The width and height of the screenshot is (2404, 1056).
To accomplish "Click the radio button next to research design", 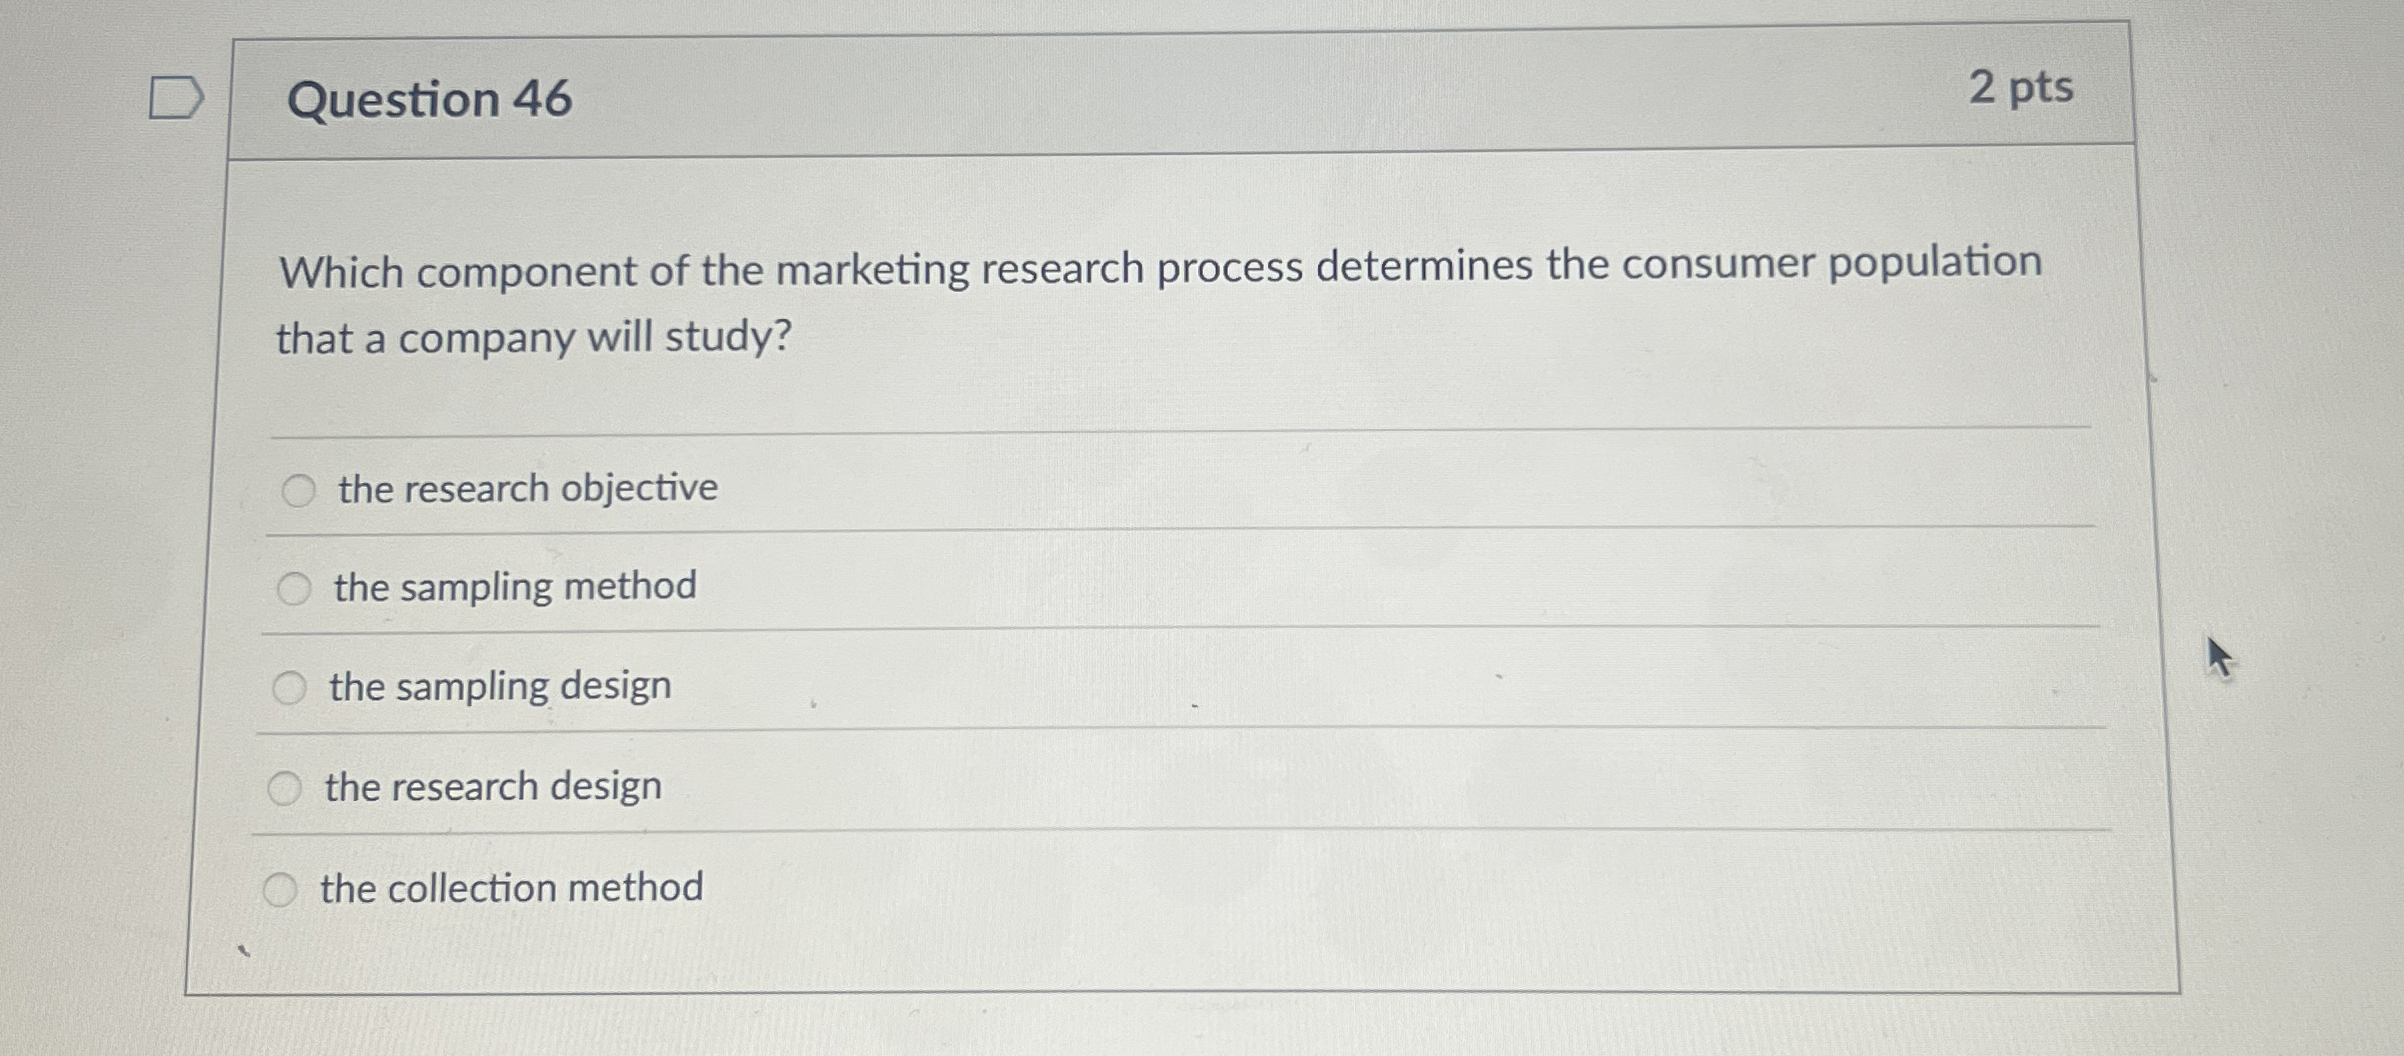I will 285,786.
